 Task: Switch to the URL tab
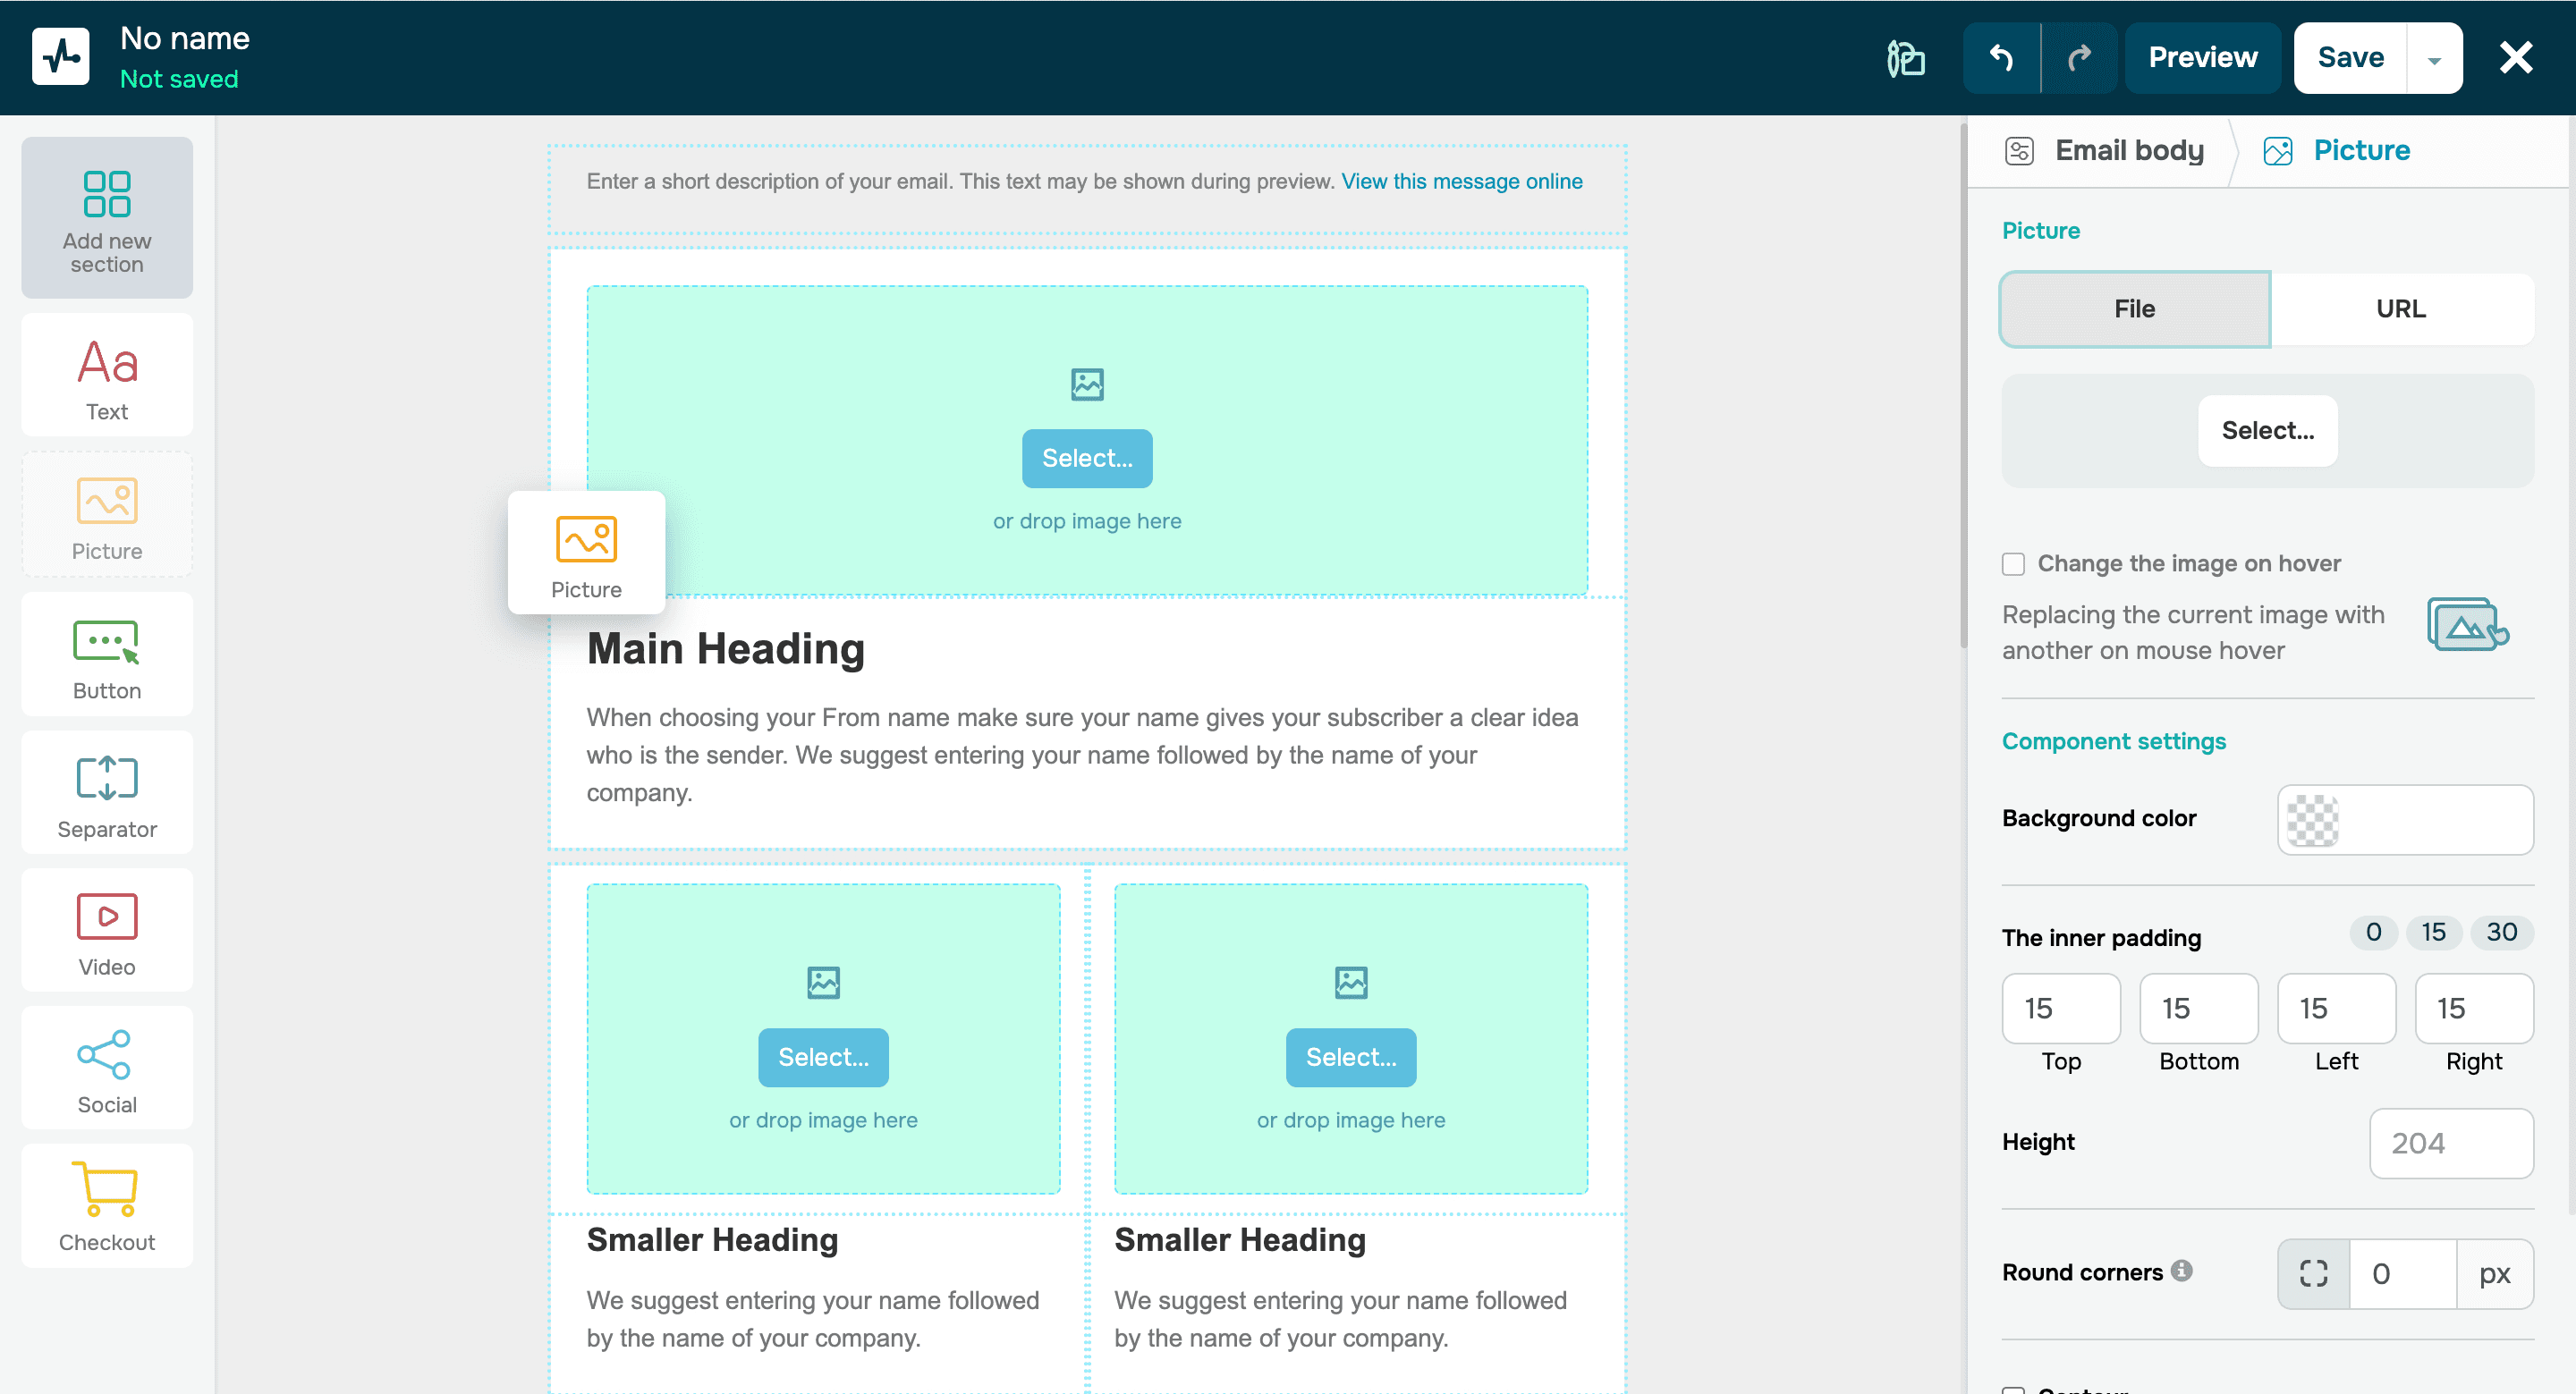click(2400, 309)
